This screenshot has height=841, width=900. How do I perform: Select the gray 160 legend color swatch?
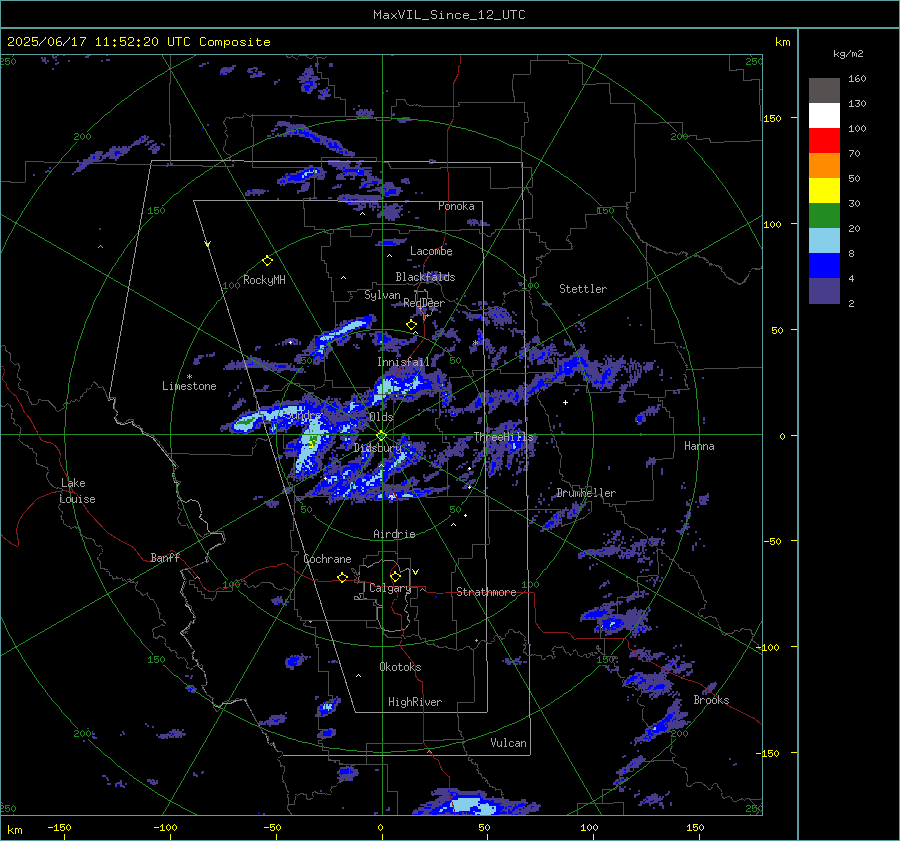pos(824,90)
